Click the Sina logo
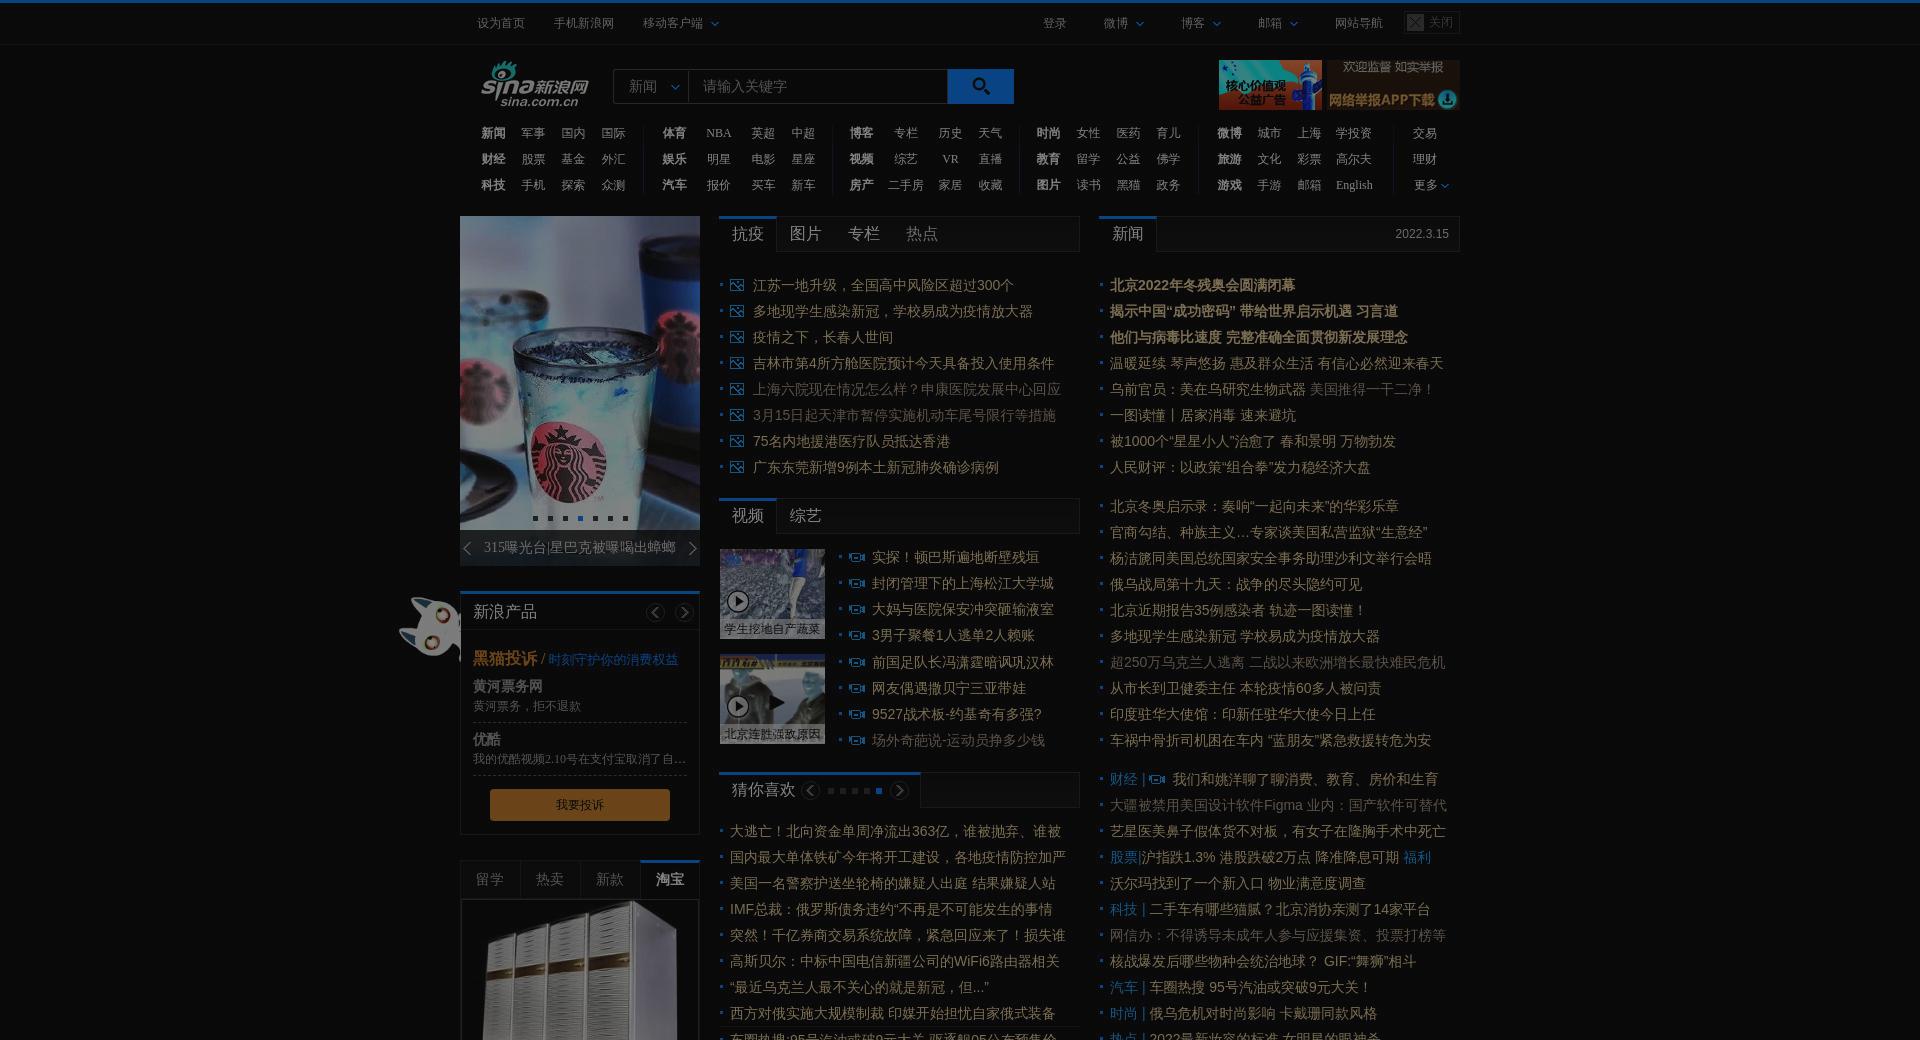Image resolution: width=1920 pixels, height=1040 pixels. coord(534,85)
